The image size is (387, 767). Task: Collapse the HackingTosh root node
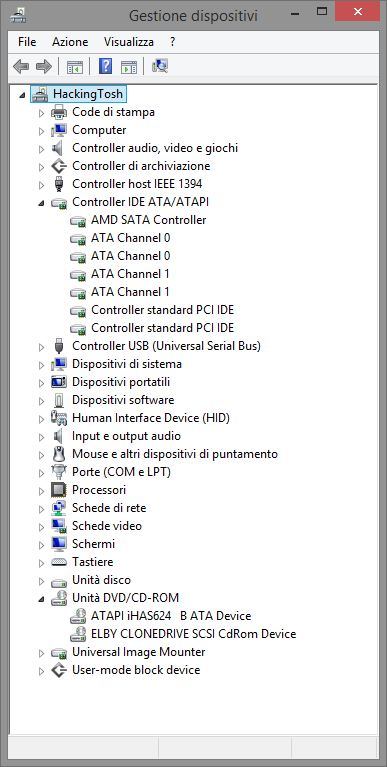[x=22, y=95]
